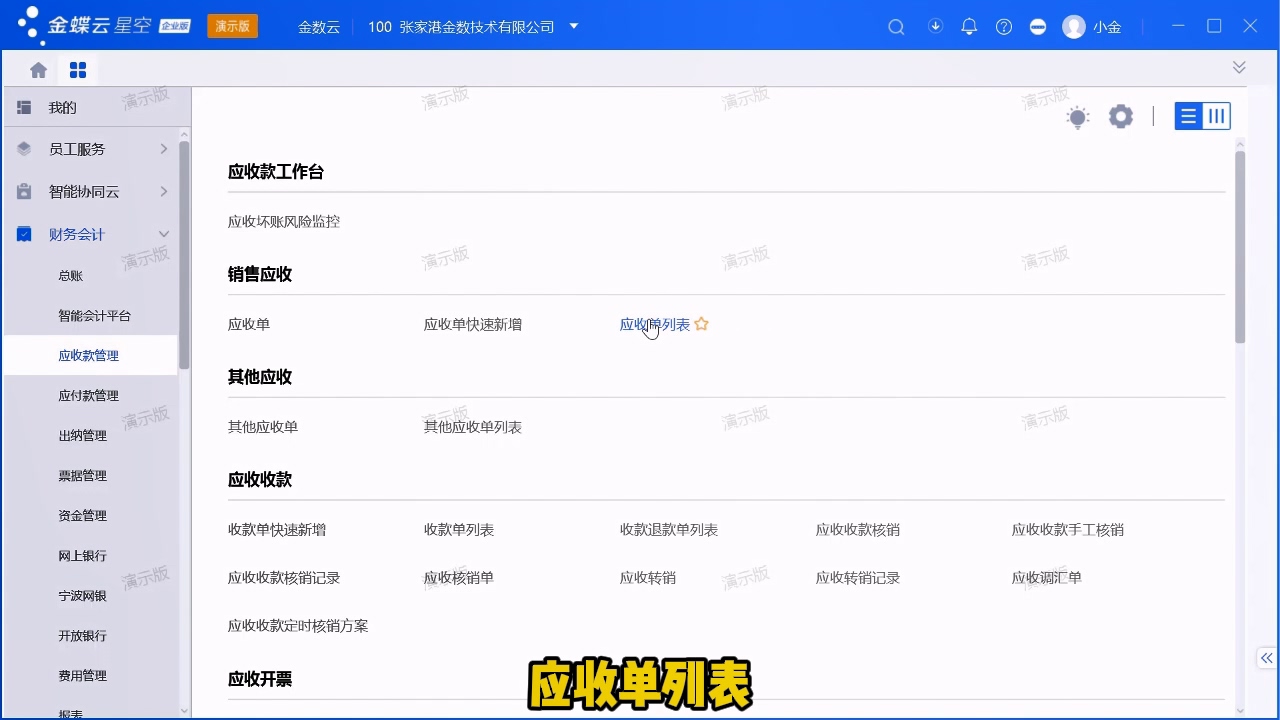Click the sidebar scrollbar down arrow
1280x720 pixels.
pyautogui.click(x=184, y=710)
